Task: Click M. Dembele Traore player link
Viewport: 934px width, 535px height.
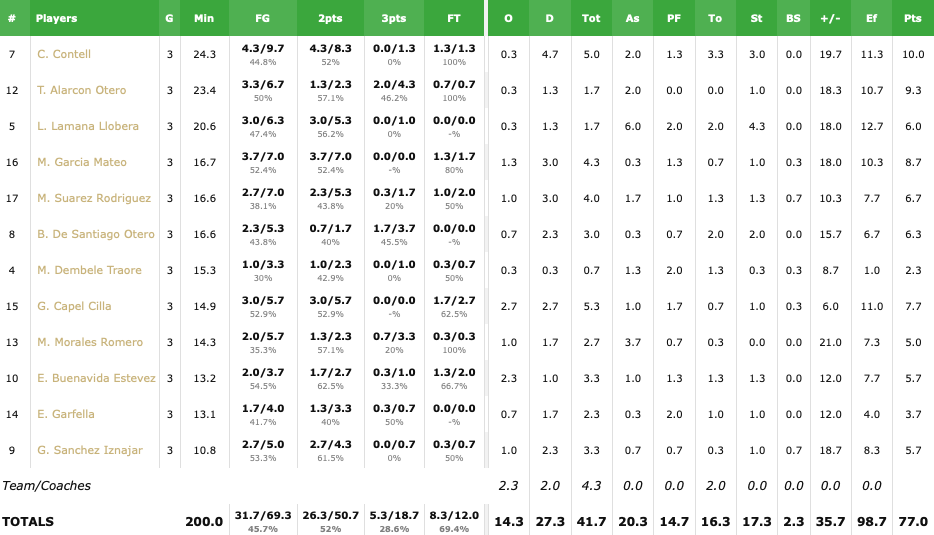Action: coord(89,270)
